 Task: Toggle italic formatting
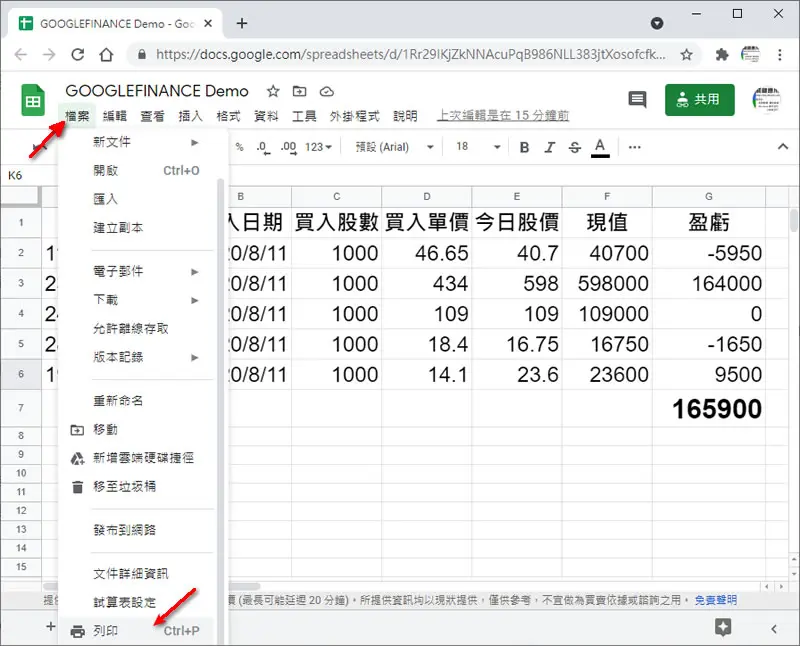click(x=549, y=147)
